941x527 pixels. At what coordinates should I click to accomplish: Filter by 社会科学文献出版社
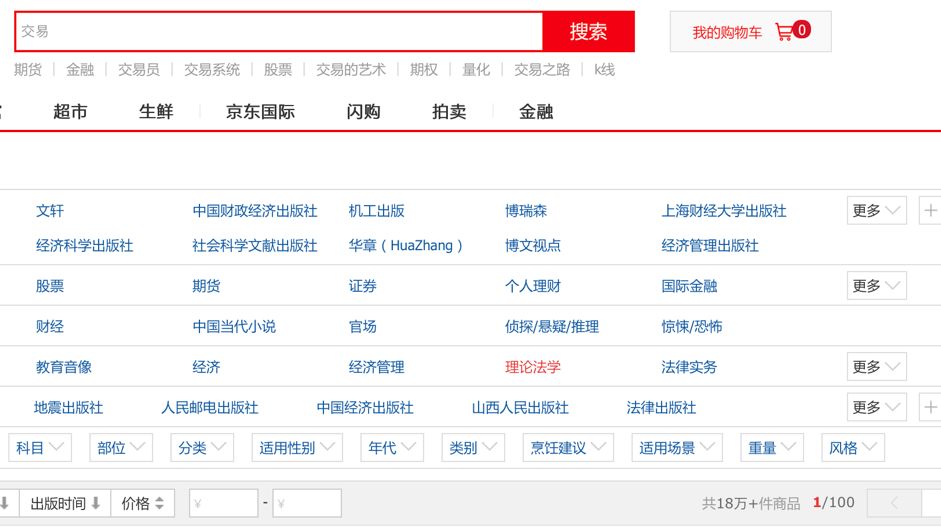254,245
